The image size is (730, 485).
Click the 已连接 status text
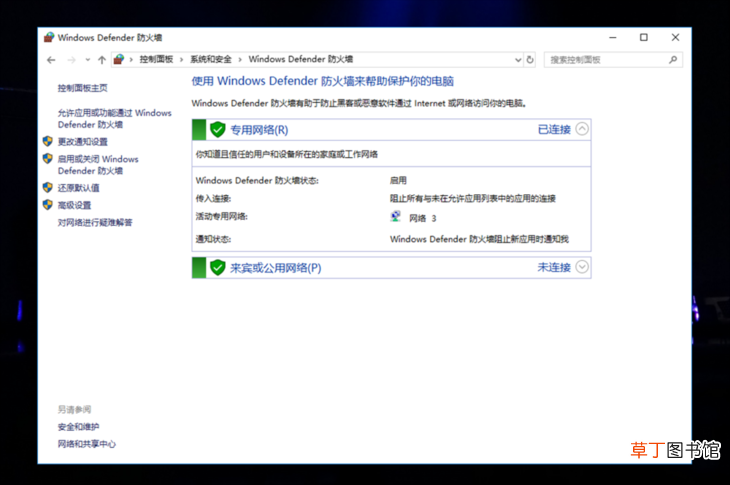(x=554, y=129)
